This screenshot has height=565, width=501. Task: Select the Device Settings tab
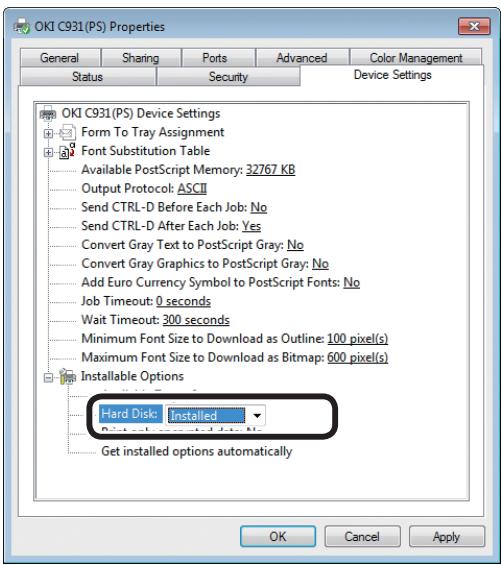[393, 75]
